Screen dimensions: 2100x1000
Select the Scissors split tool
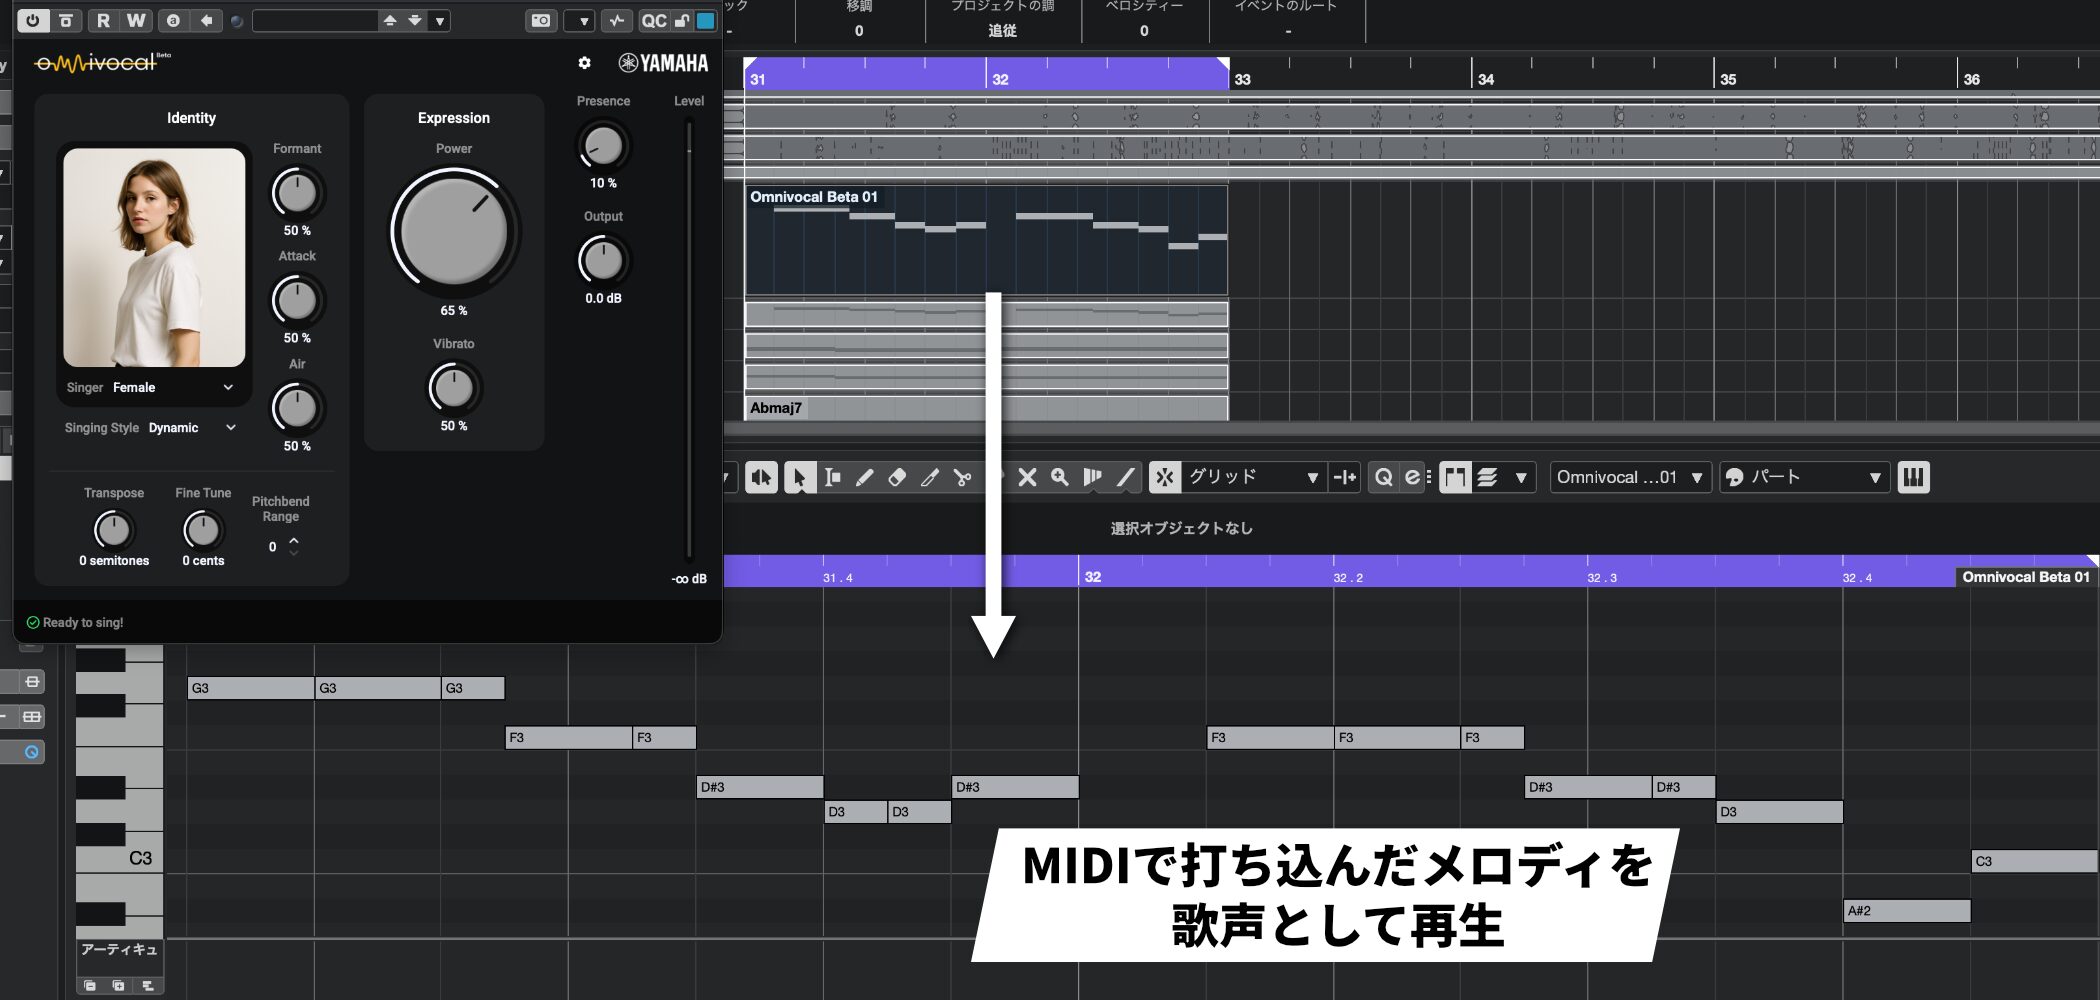(962, 478)
